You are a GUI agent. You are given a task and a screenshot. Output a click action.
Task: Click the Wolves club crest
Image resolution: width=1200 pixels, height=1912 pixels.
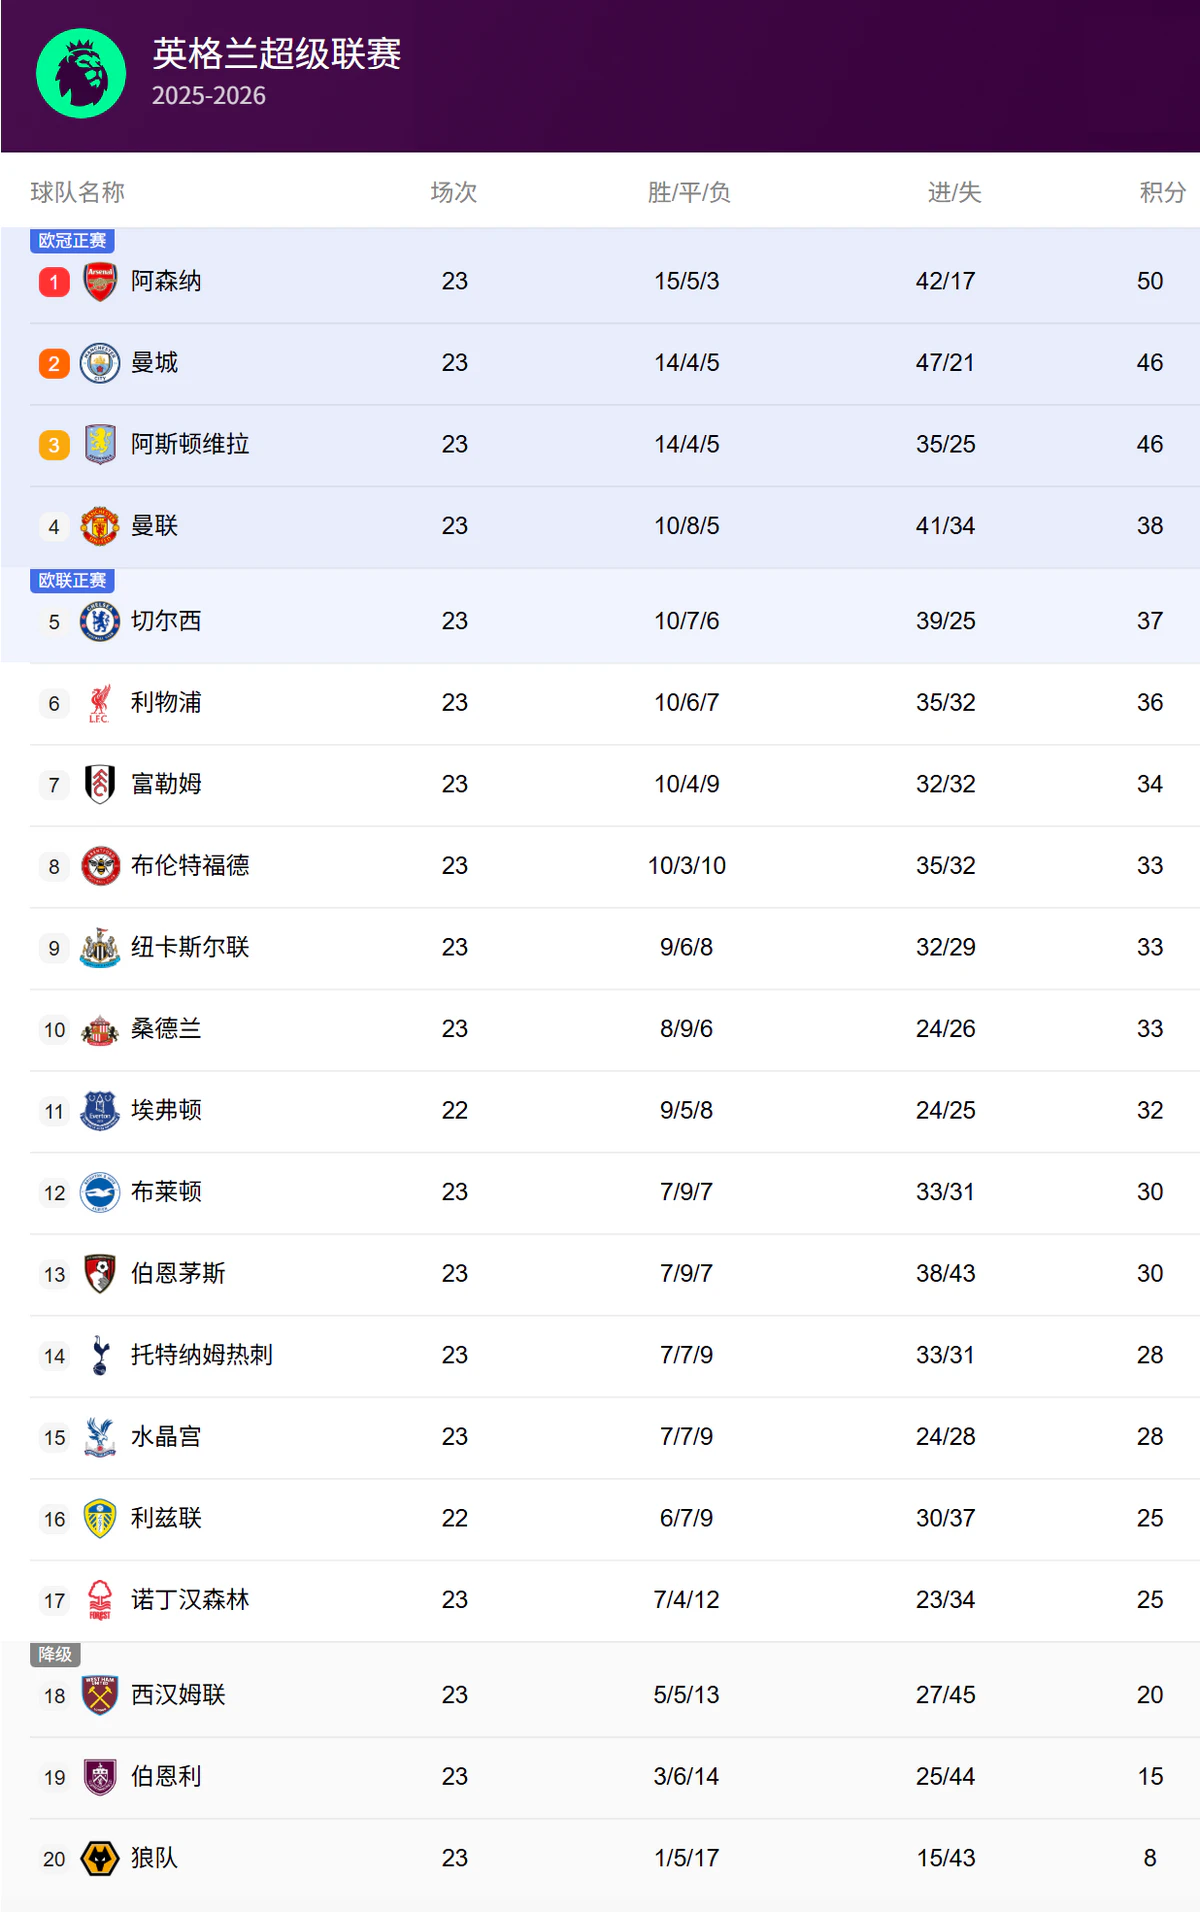click(x=100, y=1858)
